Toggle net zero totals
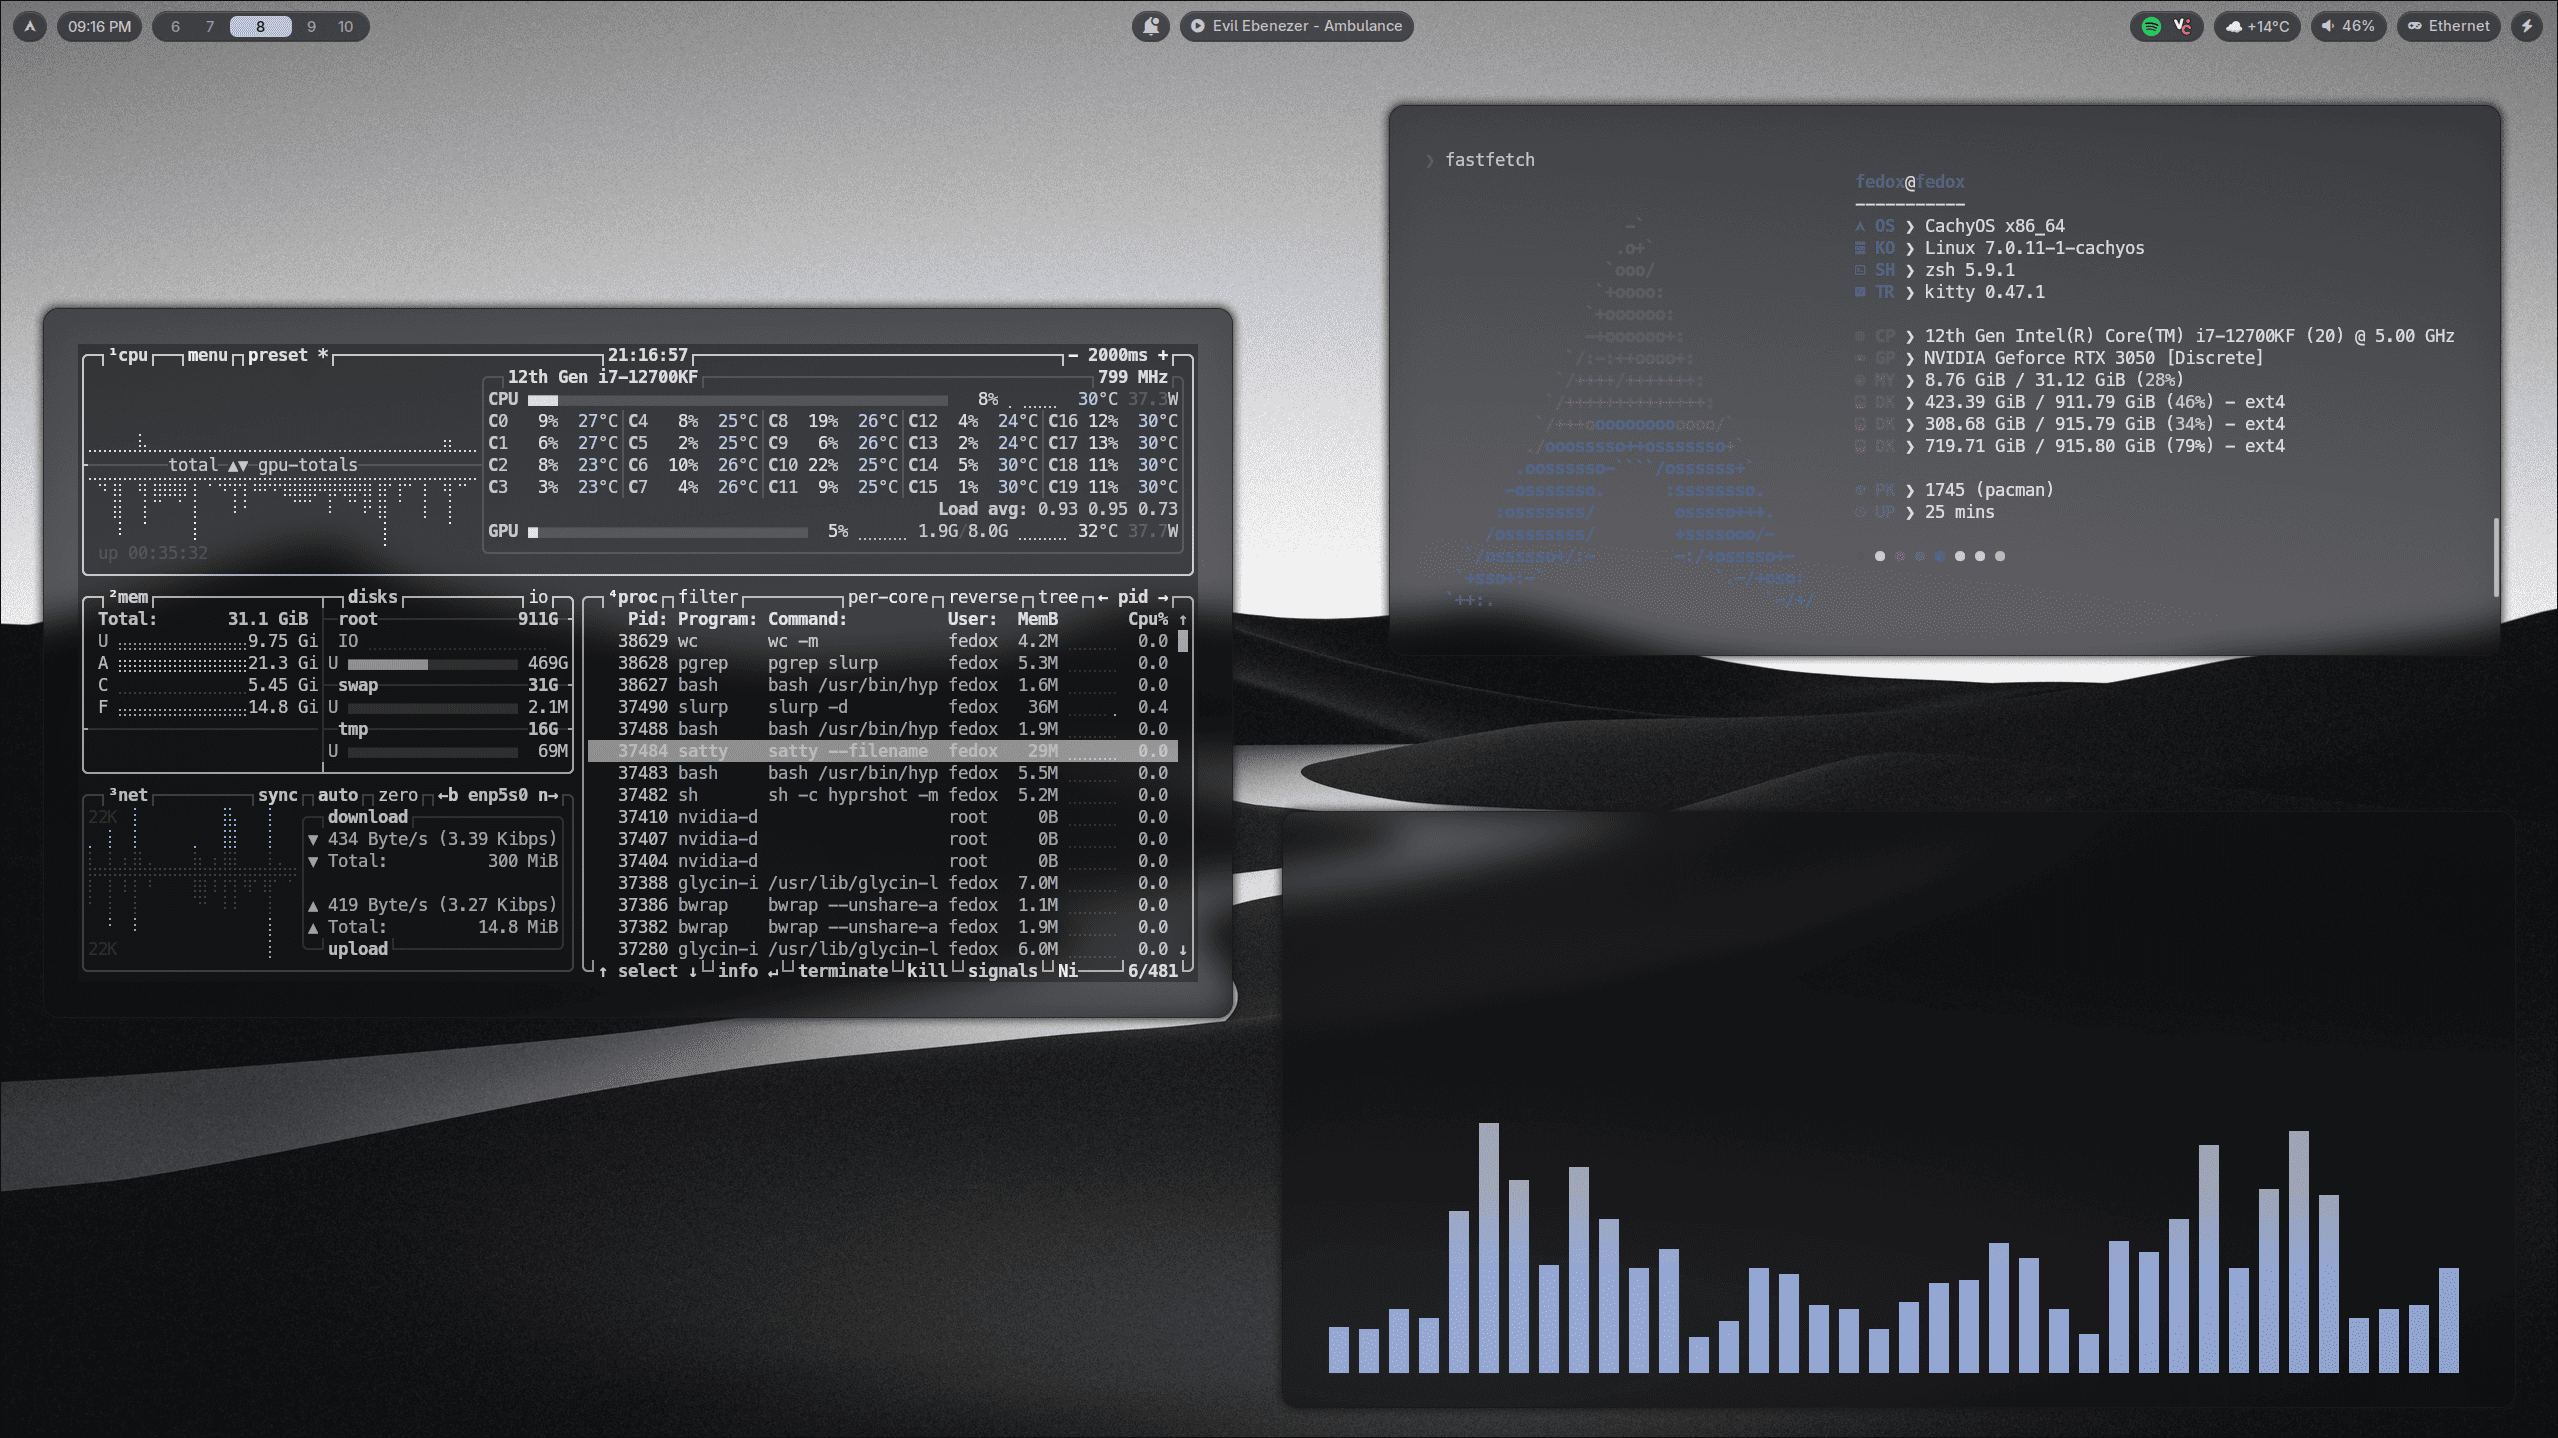The image size is (2558, 1438). (398, 795)
